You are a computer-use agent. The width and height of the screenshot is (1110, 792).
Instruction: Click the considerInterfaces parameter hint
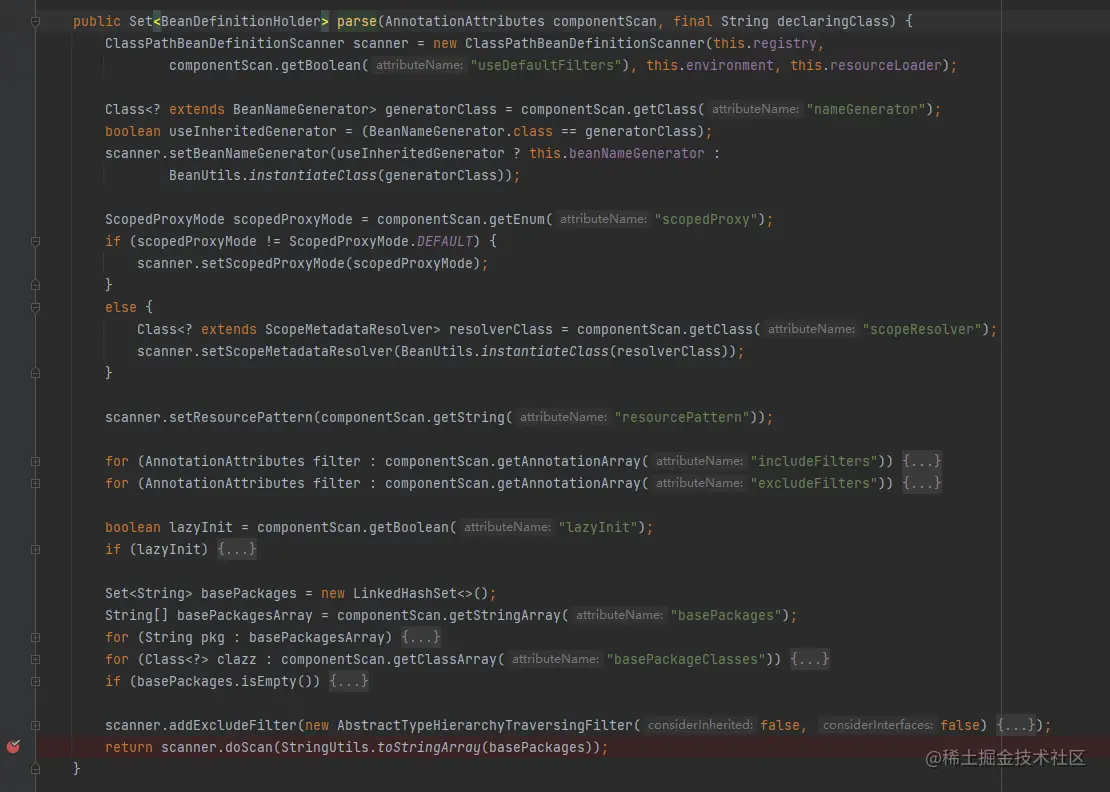[878, 725]
